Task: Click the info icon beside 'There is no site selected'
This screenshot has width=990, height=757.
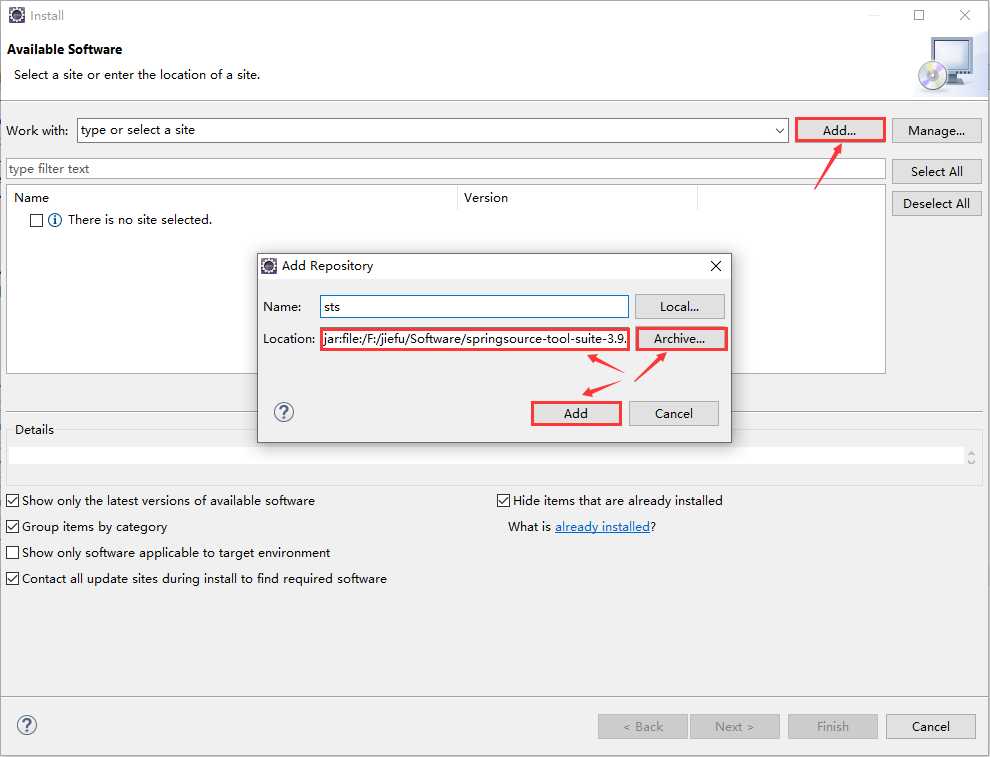Action: 55,220
